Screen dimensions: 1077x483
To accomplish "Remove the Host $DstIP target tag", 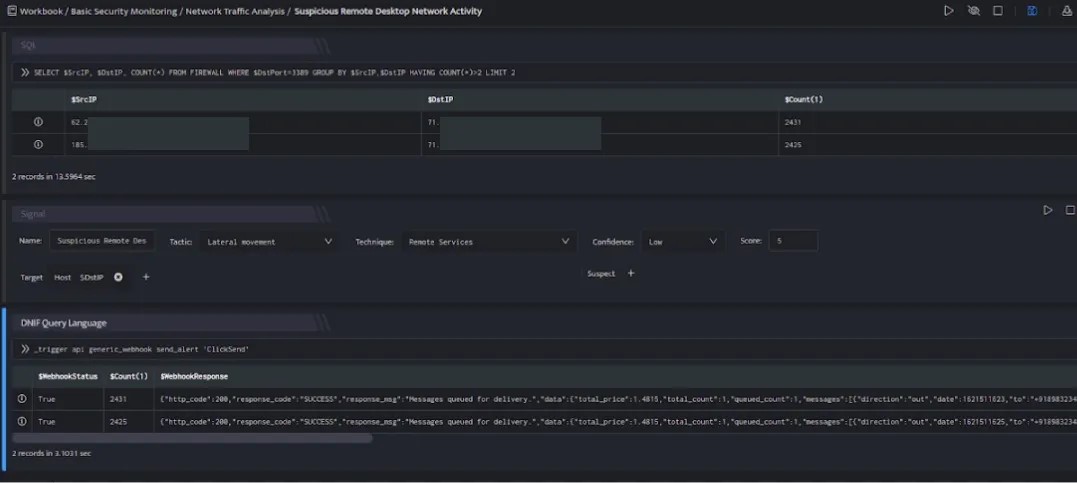I will (x=118, y=277).
